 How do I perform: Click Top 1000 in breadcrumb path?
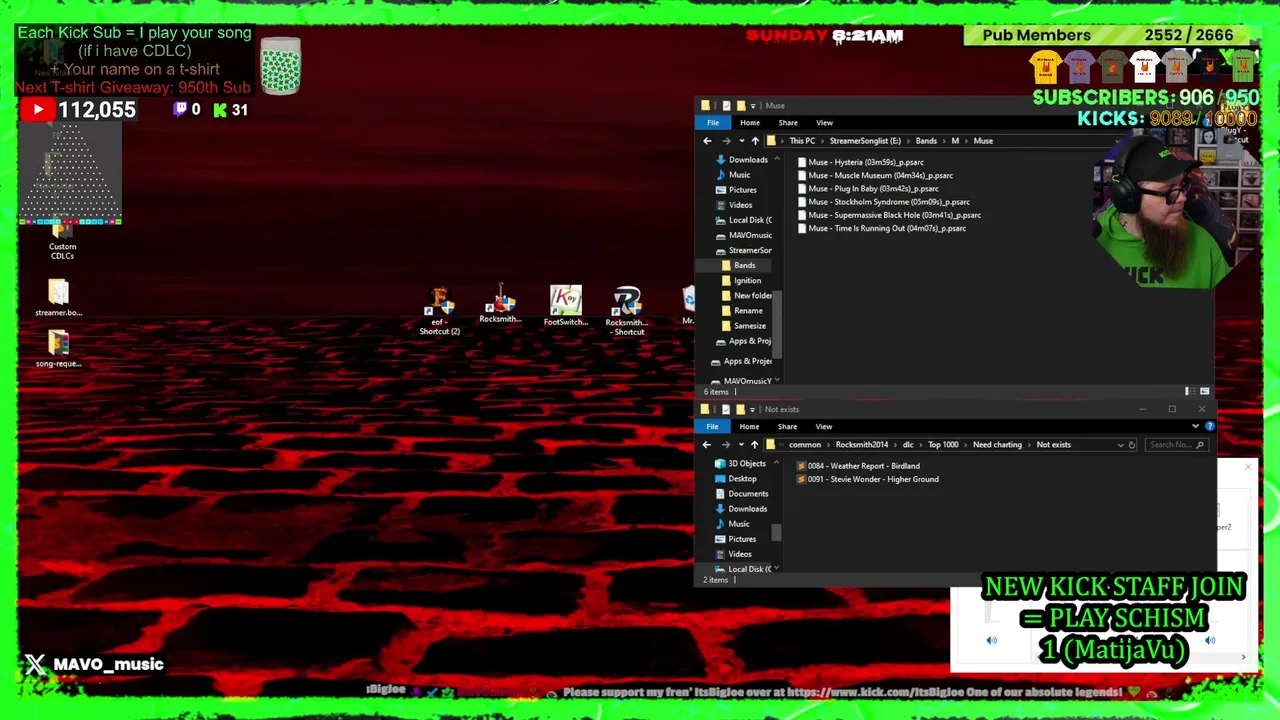[x=943, y=445]
